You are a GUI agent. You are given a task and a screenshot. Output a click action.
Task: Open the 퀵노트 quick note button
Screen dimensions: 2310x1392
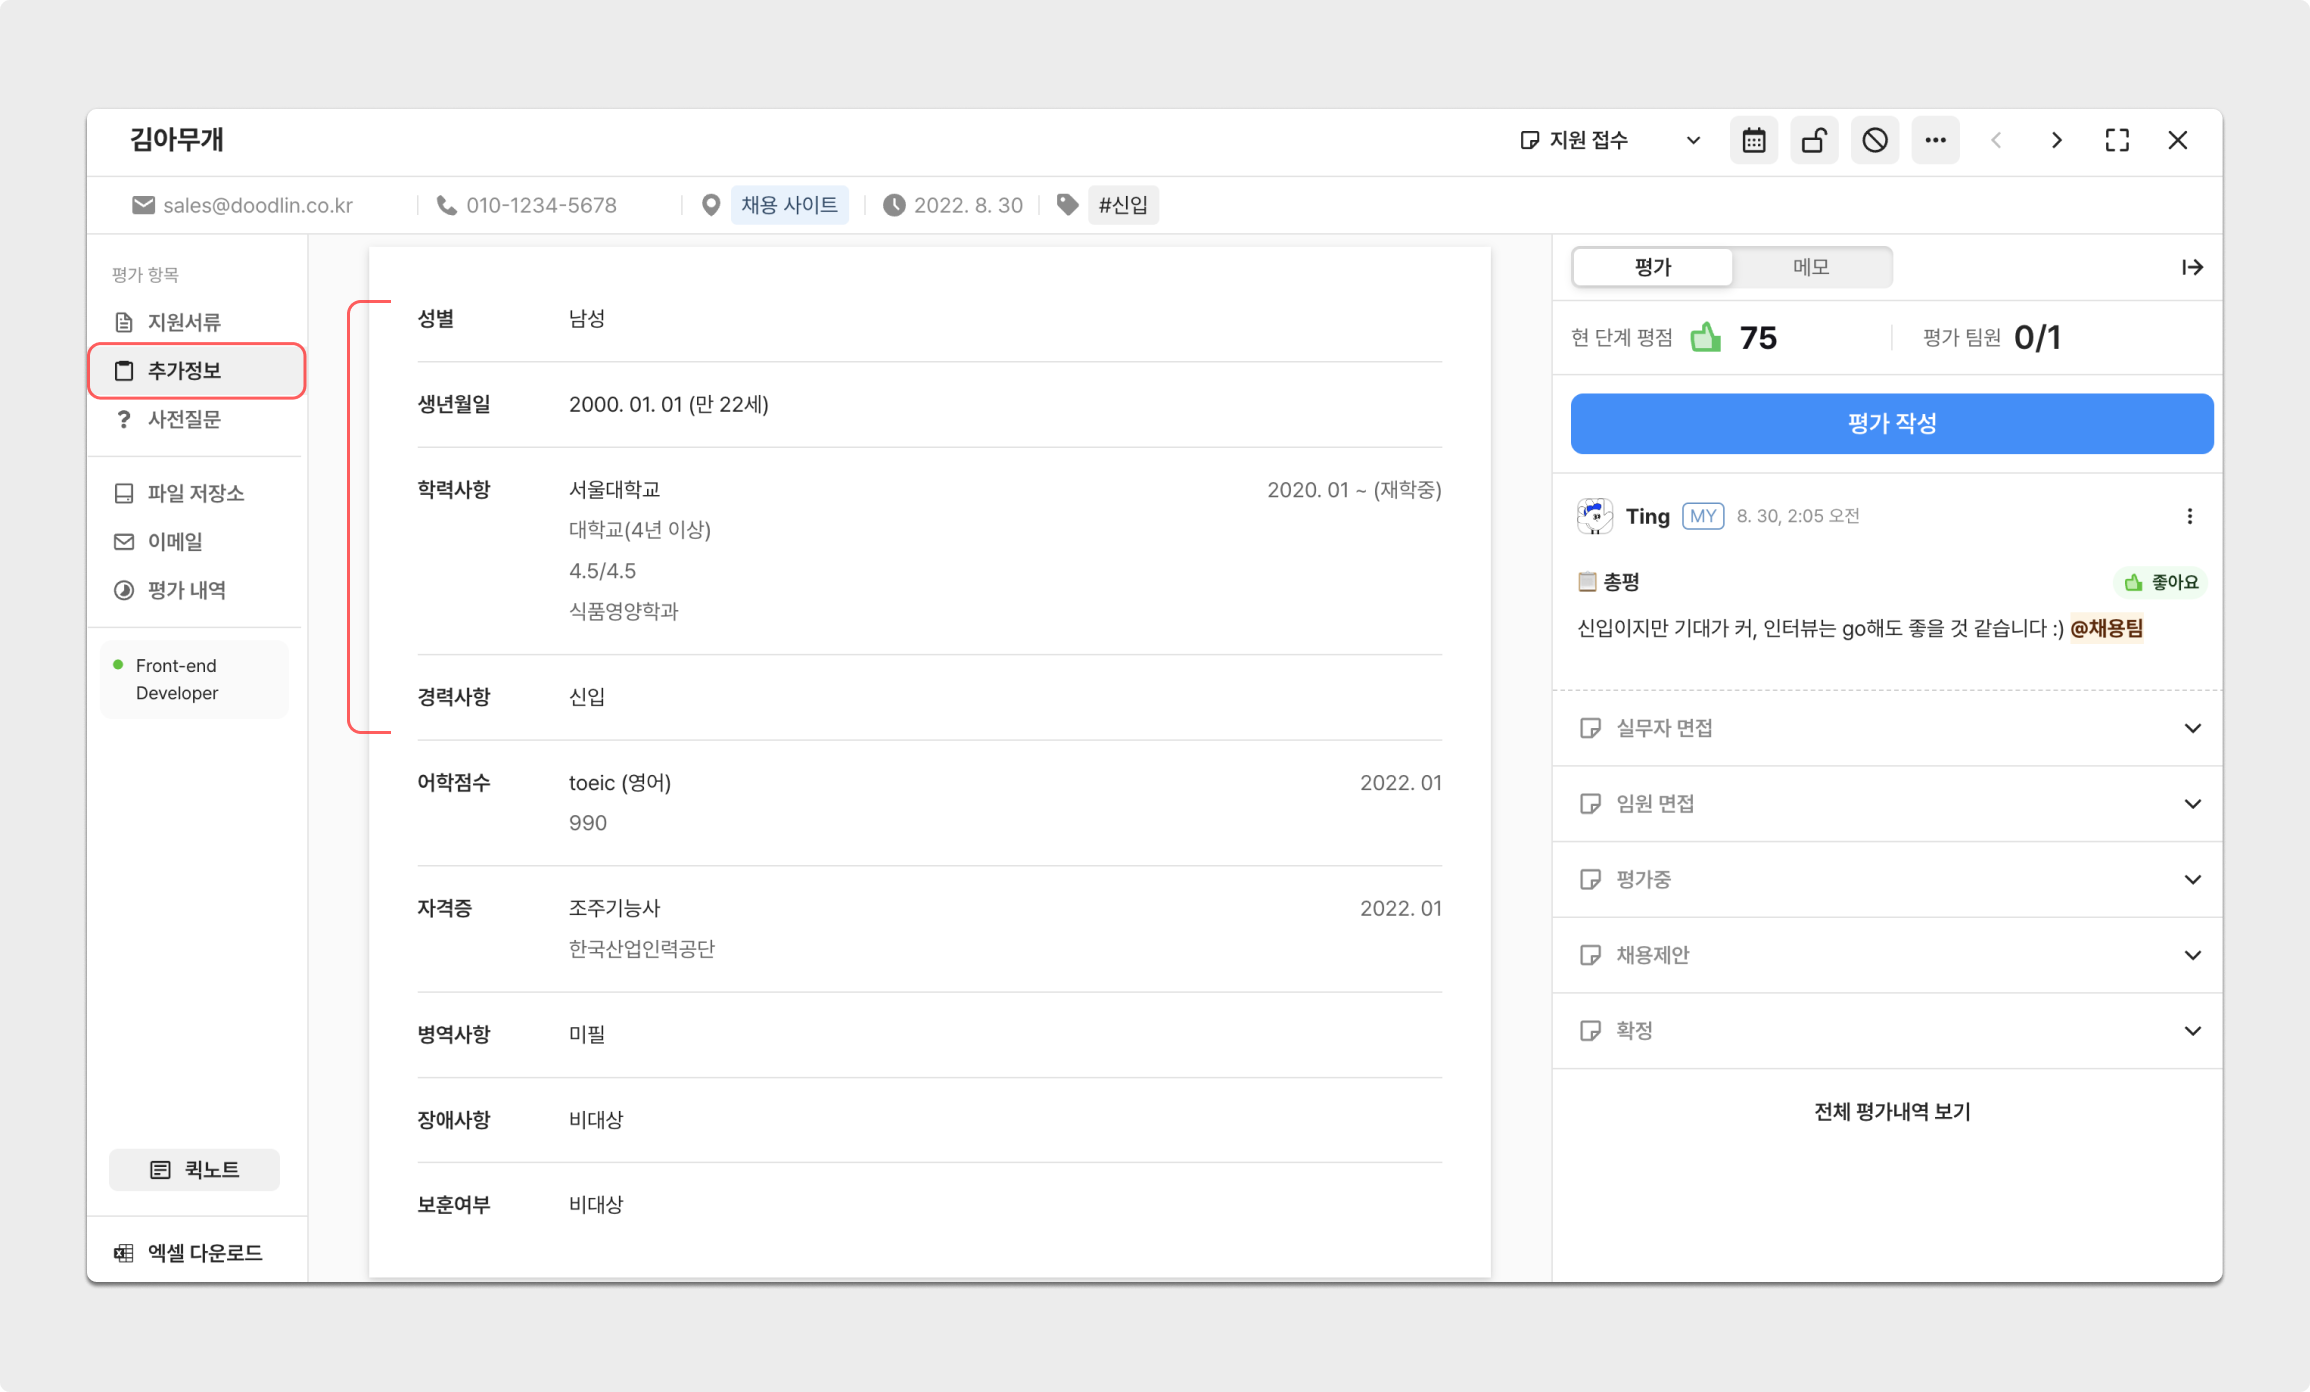click(x=194, y=1170)
